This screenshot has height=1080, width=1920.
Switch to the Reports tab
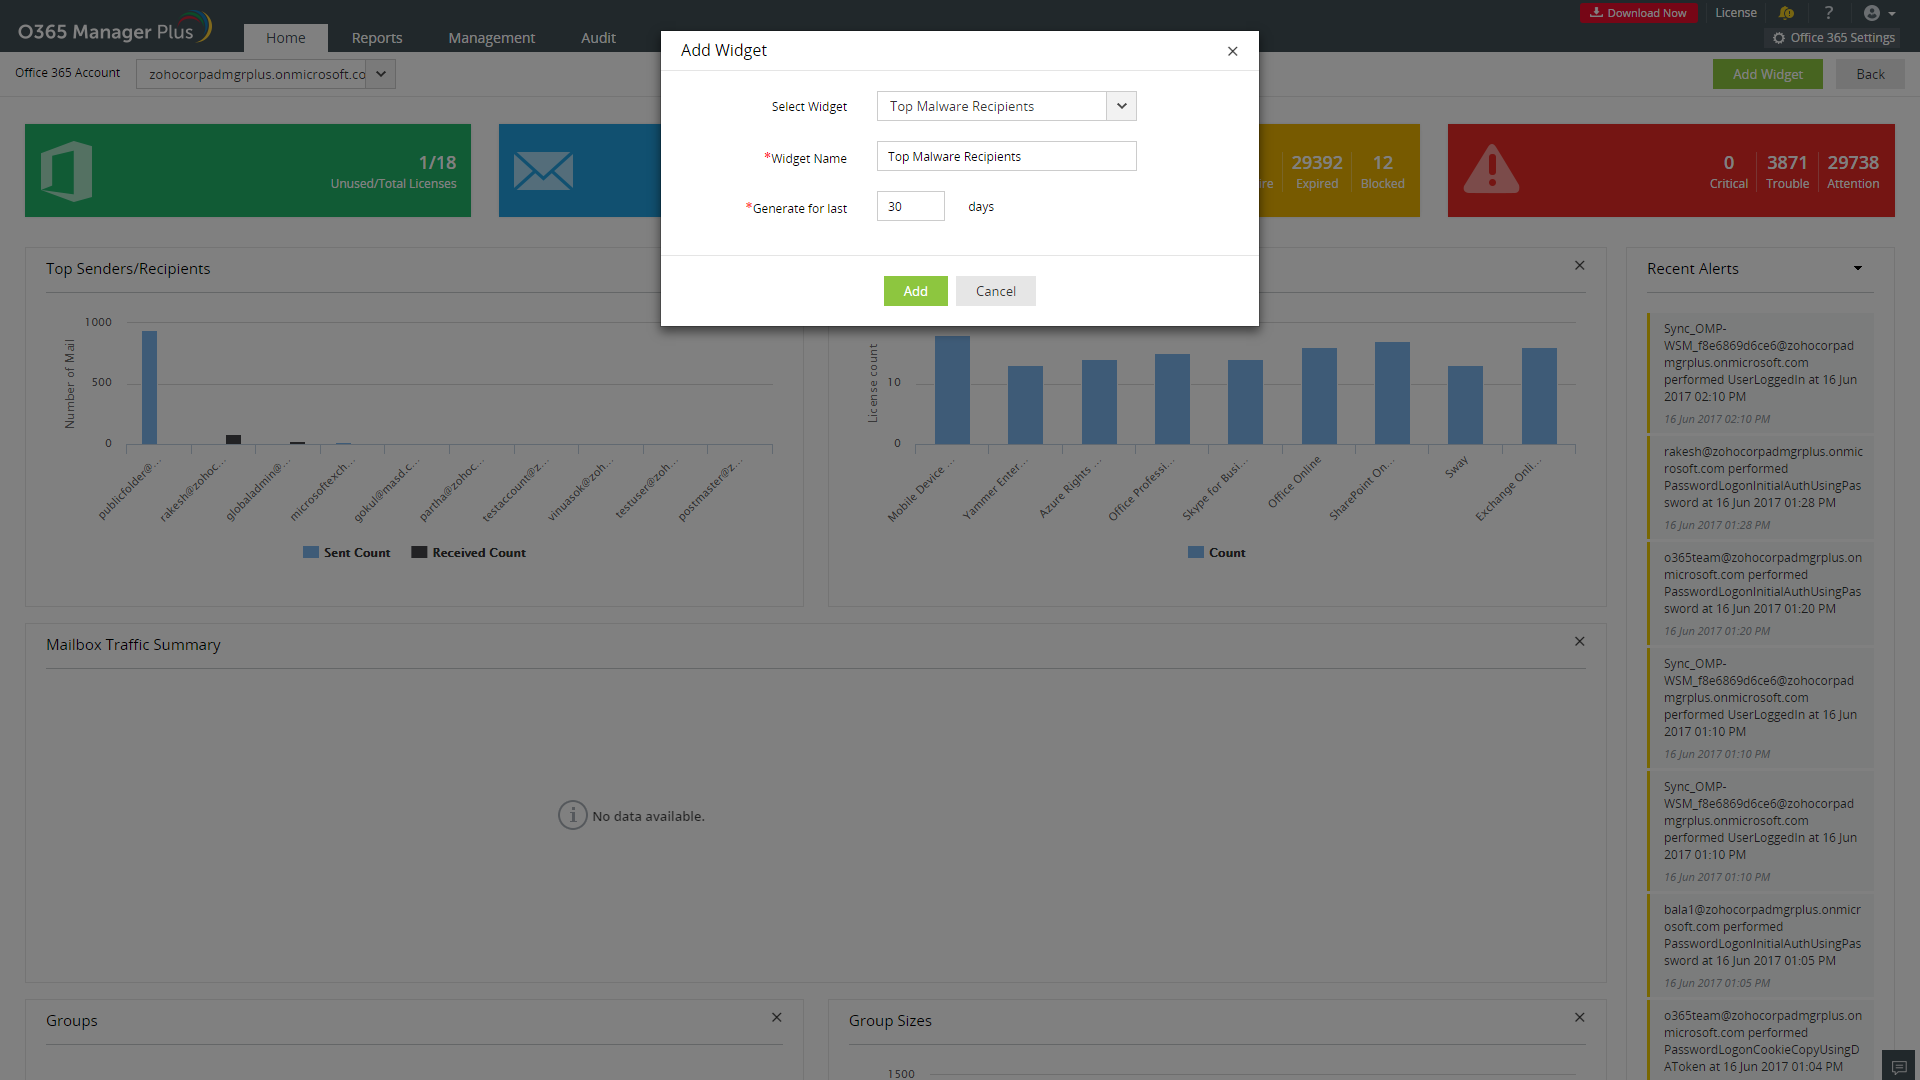pyautogui.click(x=377, y=38)
